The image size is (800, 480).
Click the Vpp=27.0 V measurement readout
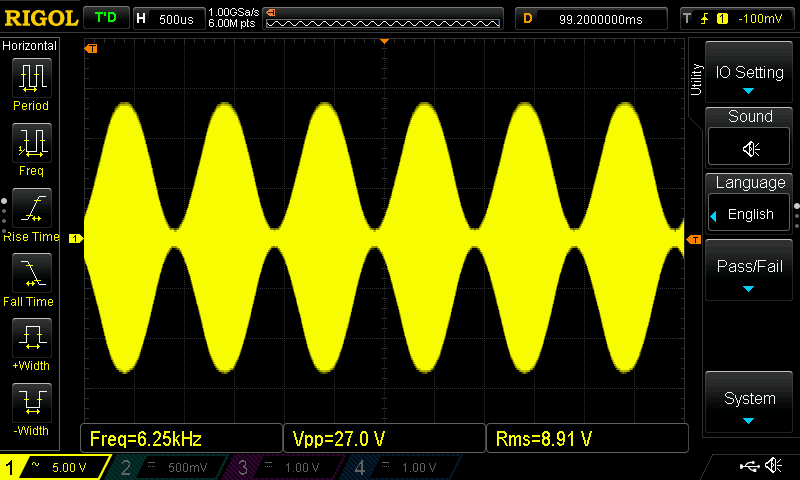[384, 438]
